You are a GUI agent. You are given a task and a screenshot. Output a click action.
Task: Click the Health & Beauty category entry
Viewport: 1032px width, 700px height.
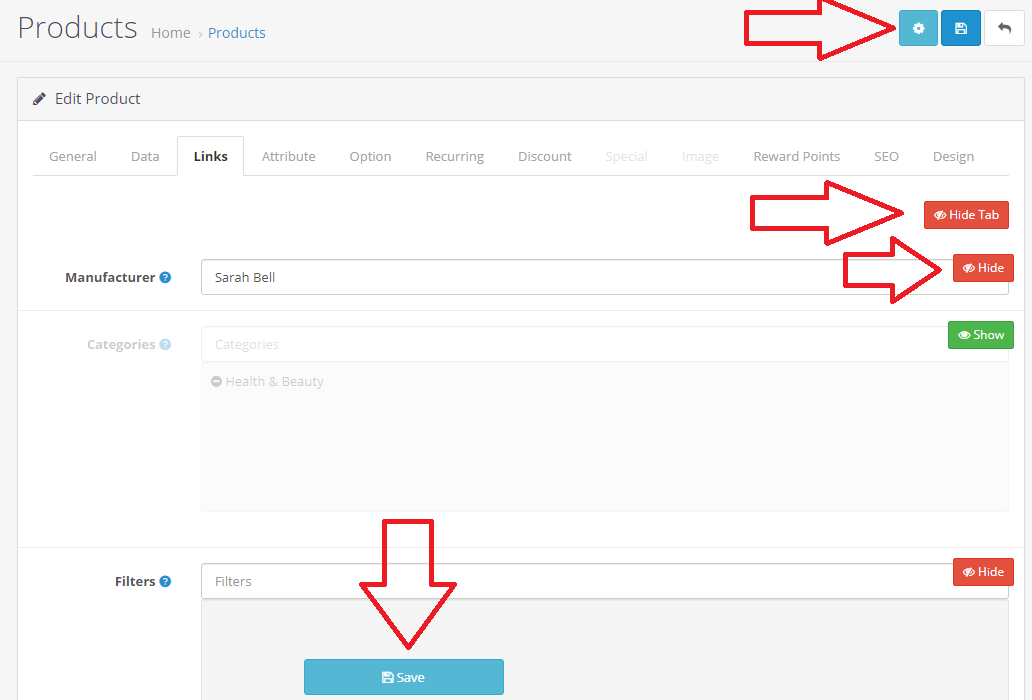[x=274, y=382]
